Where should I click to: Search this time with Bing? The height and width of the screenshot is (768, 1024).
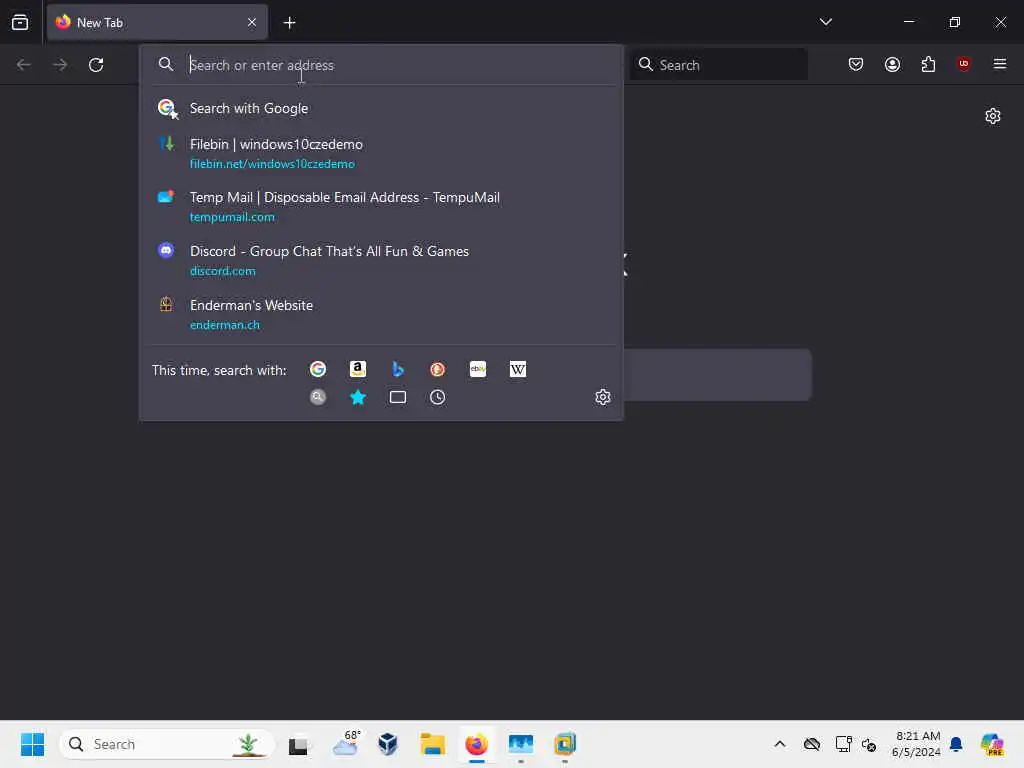tap(398, 370)
